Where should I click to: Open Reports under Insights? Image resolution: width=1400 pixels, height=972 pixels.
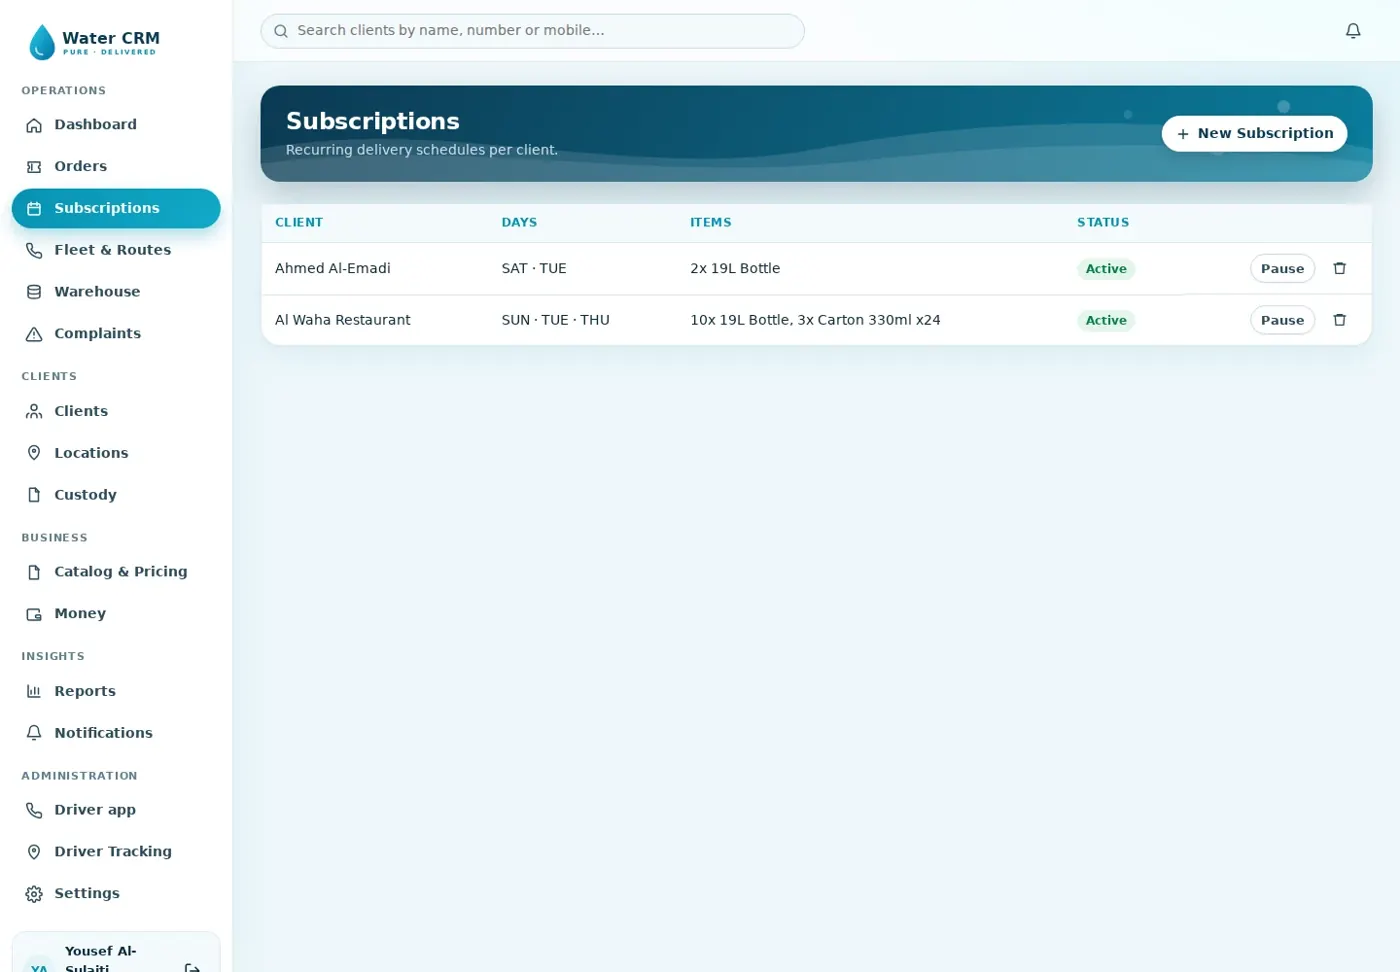[116, 691]
